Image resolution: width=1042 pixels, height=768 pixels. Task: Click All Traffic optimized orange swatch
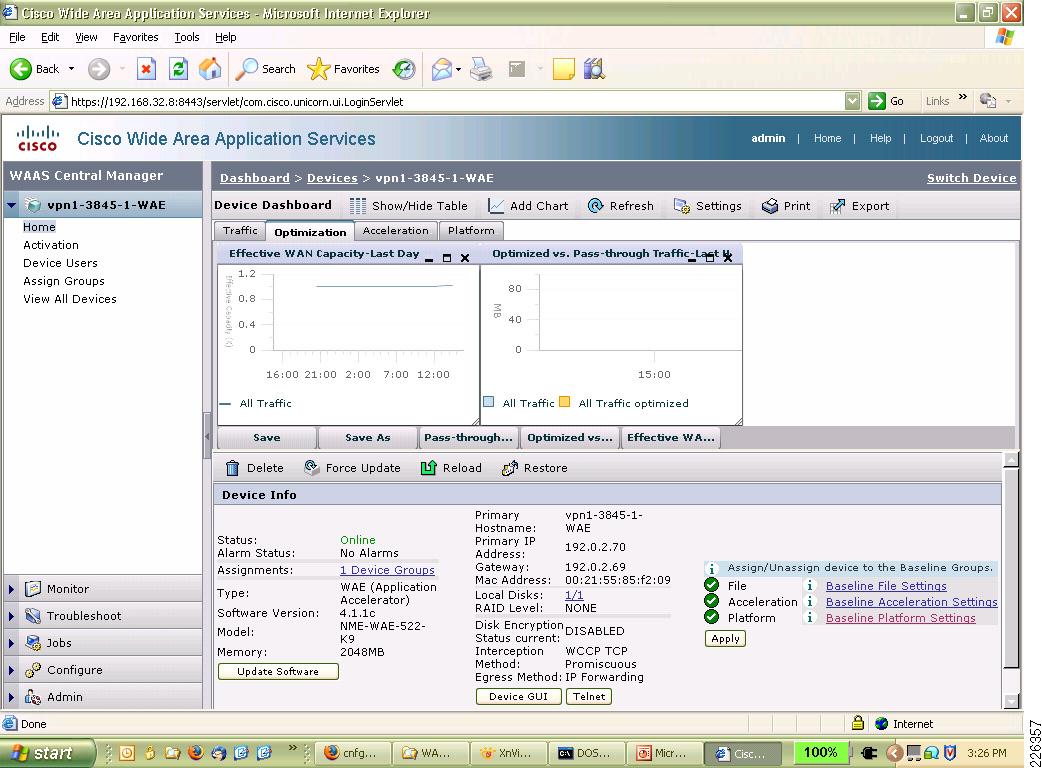565,402
